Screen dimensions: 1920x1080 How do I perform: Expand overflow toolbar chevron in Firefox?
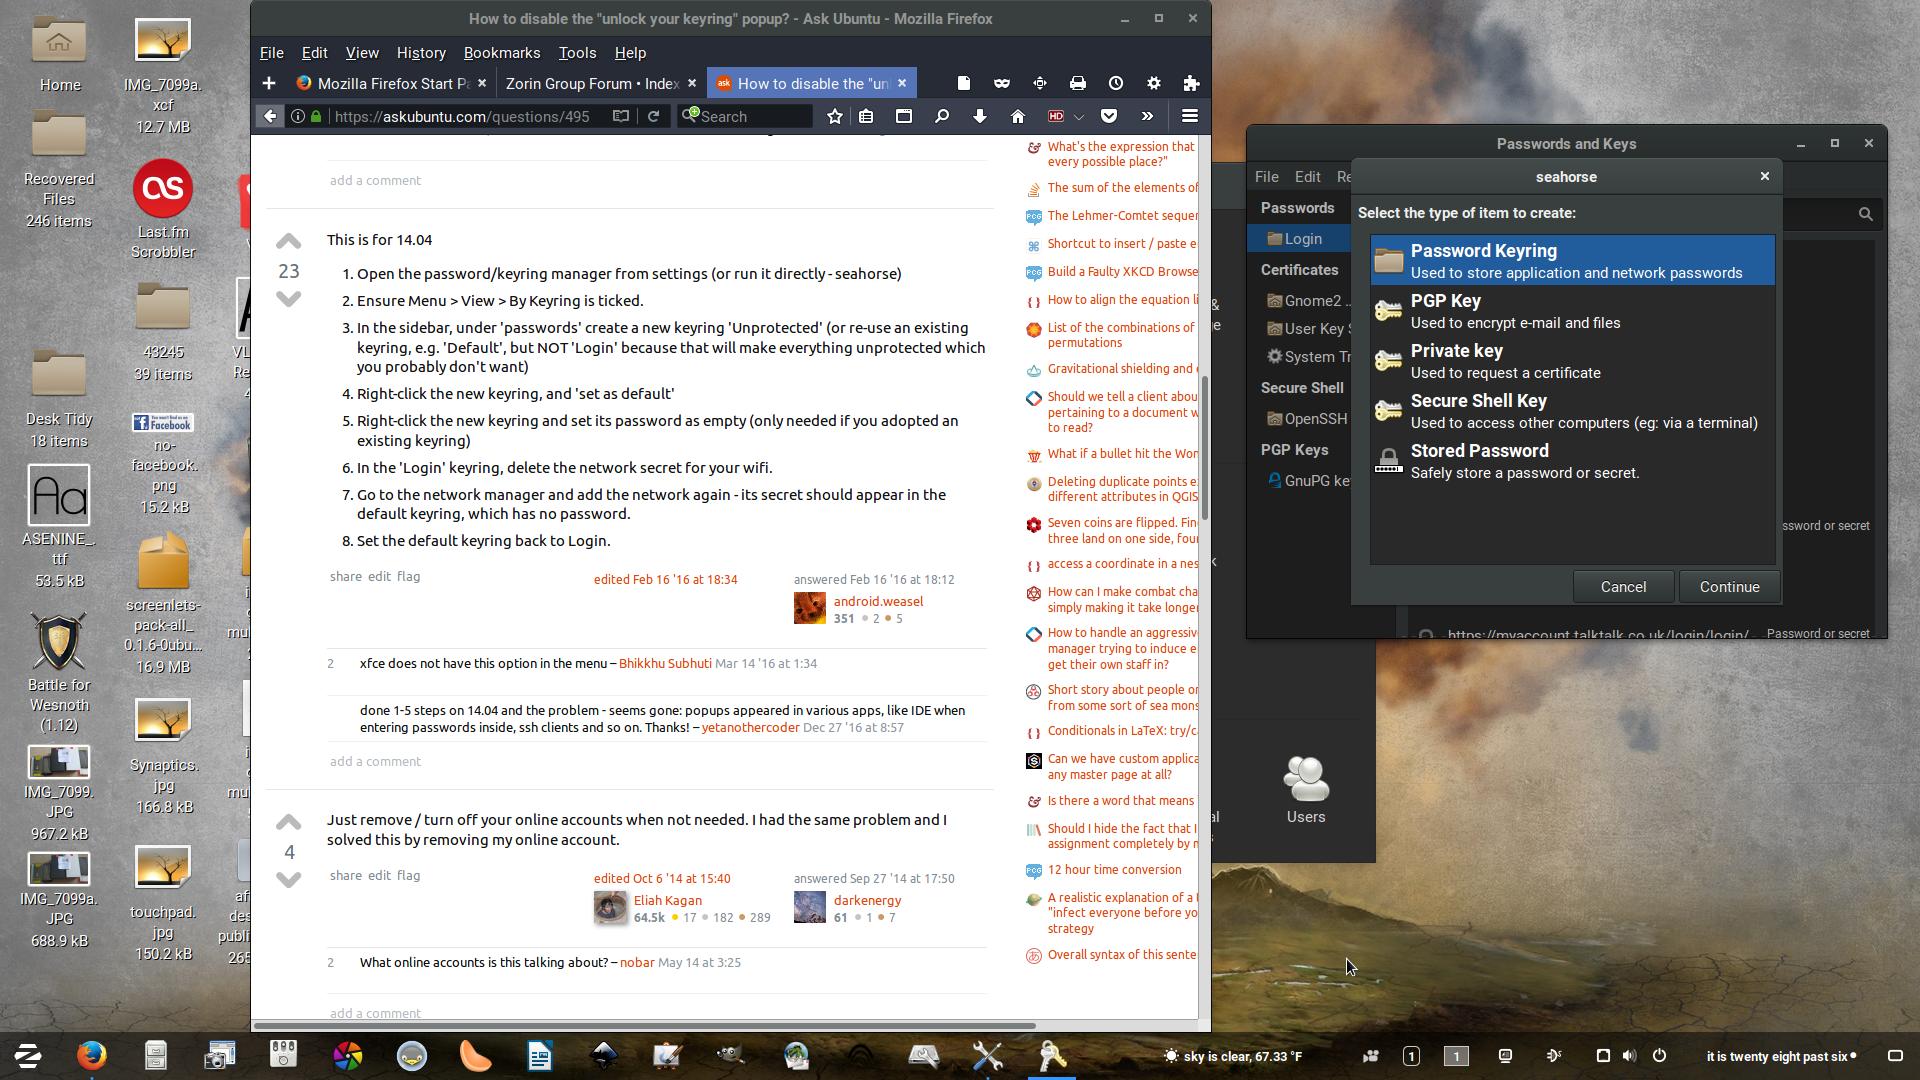[x=1147, y=116]
